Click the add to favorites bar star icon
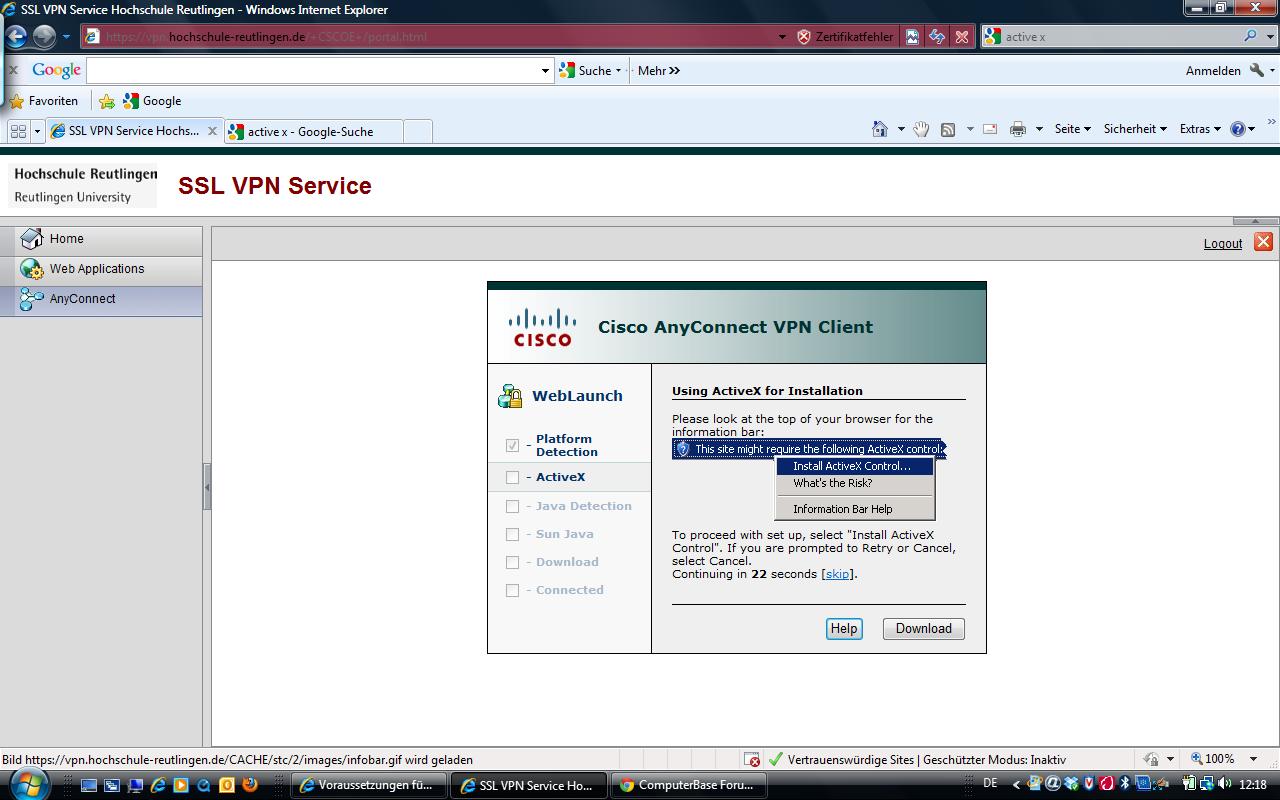1280x800 pixels. coord(107,101)
